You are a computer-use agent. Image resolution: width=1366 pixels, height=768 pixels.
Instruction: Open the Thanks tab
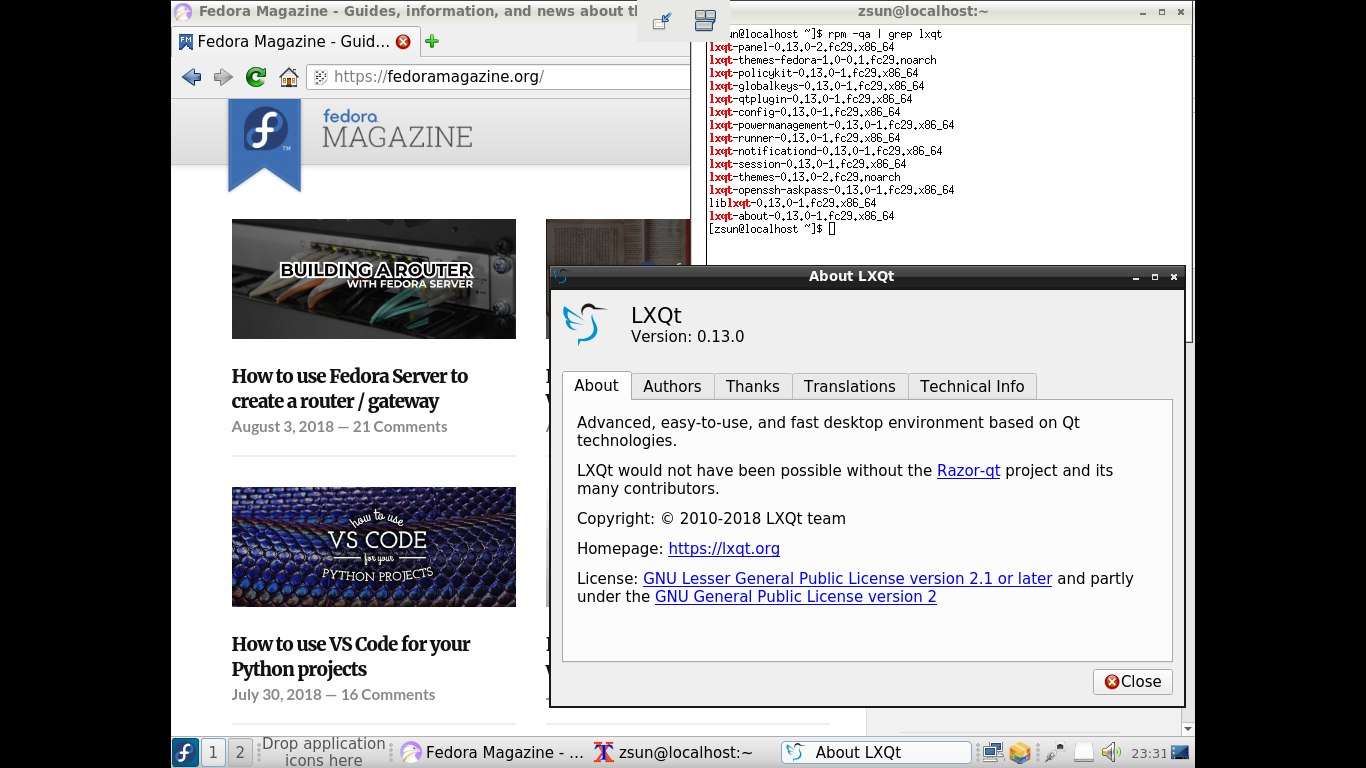(x=752, y=386)
